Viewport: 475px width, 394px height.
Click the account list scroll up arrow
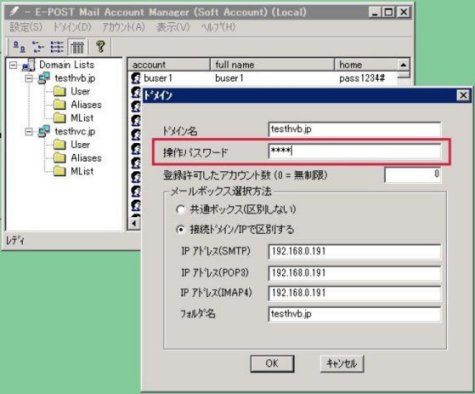coord(403,65)
